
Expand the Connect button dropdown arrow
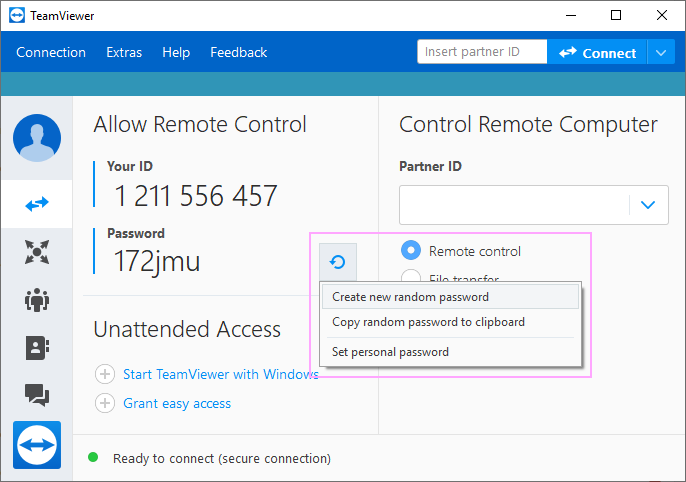(x=661, y=53)
